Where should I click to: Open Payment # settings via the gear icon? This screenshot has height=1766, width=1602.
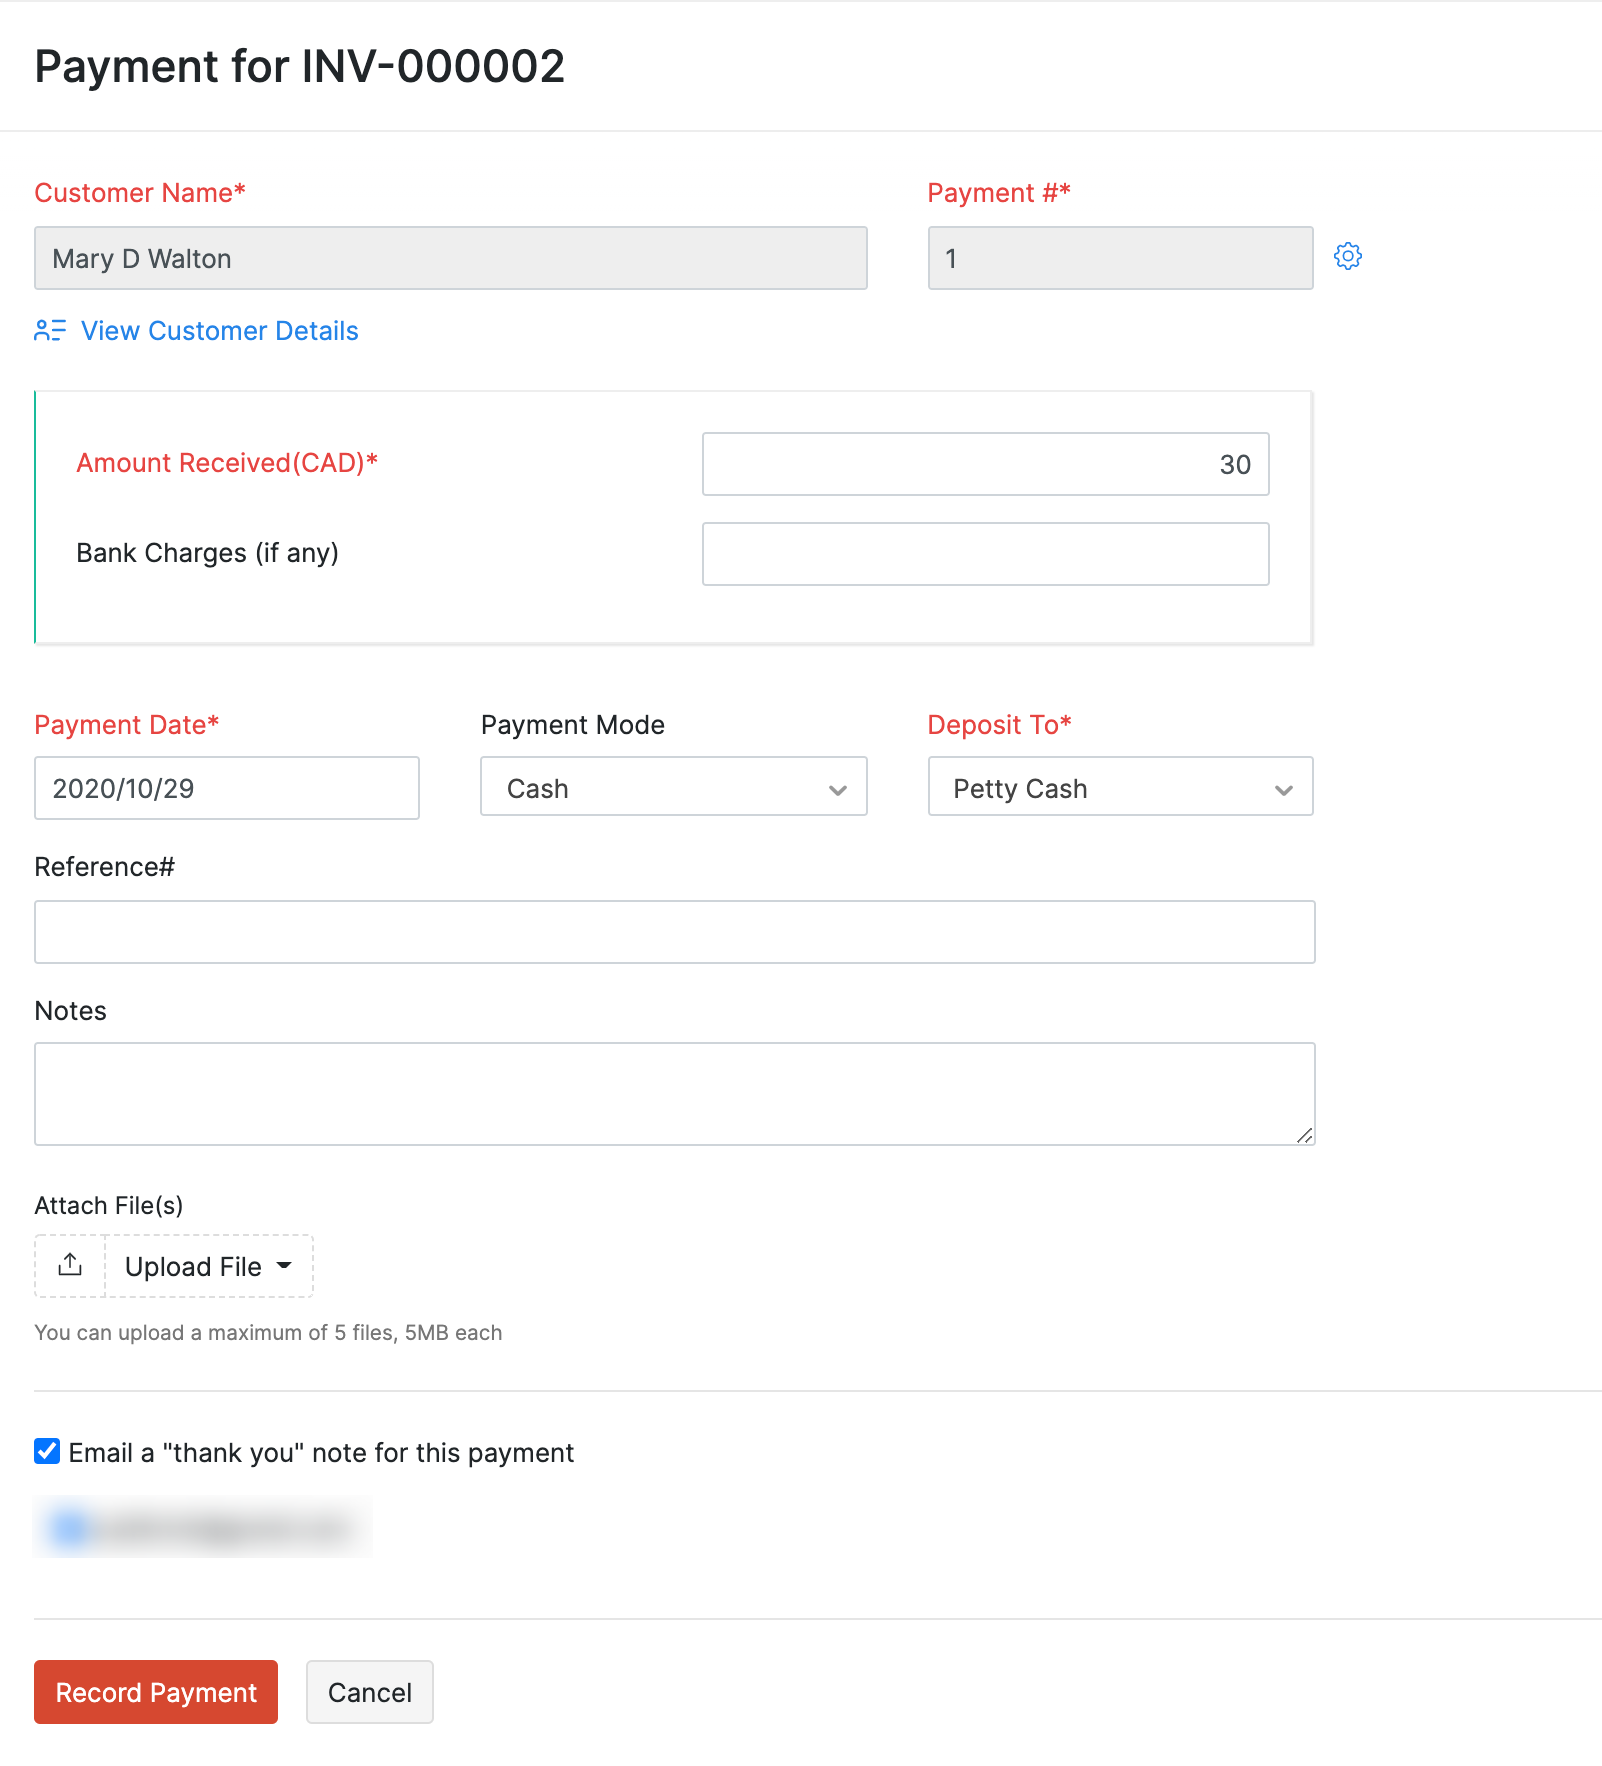tap(1349, 257)
